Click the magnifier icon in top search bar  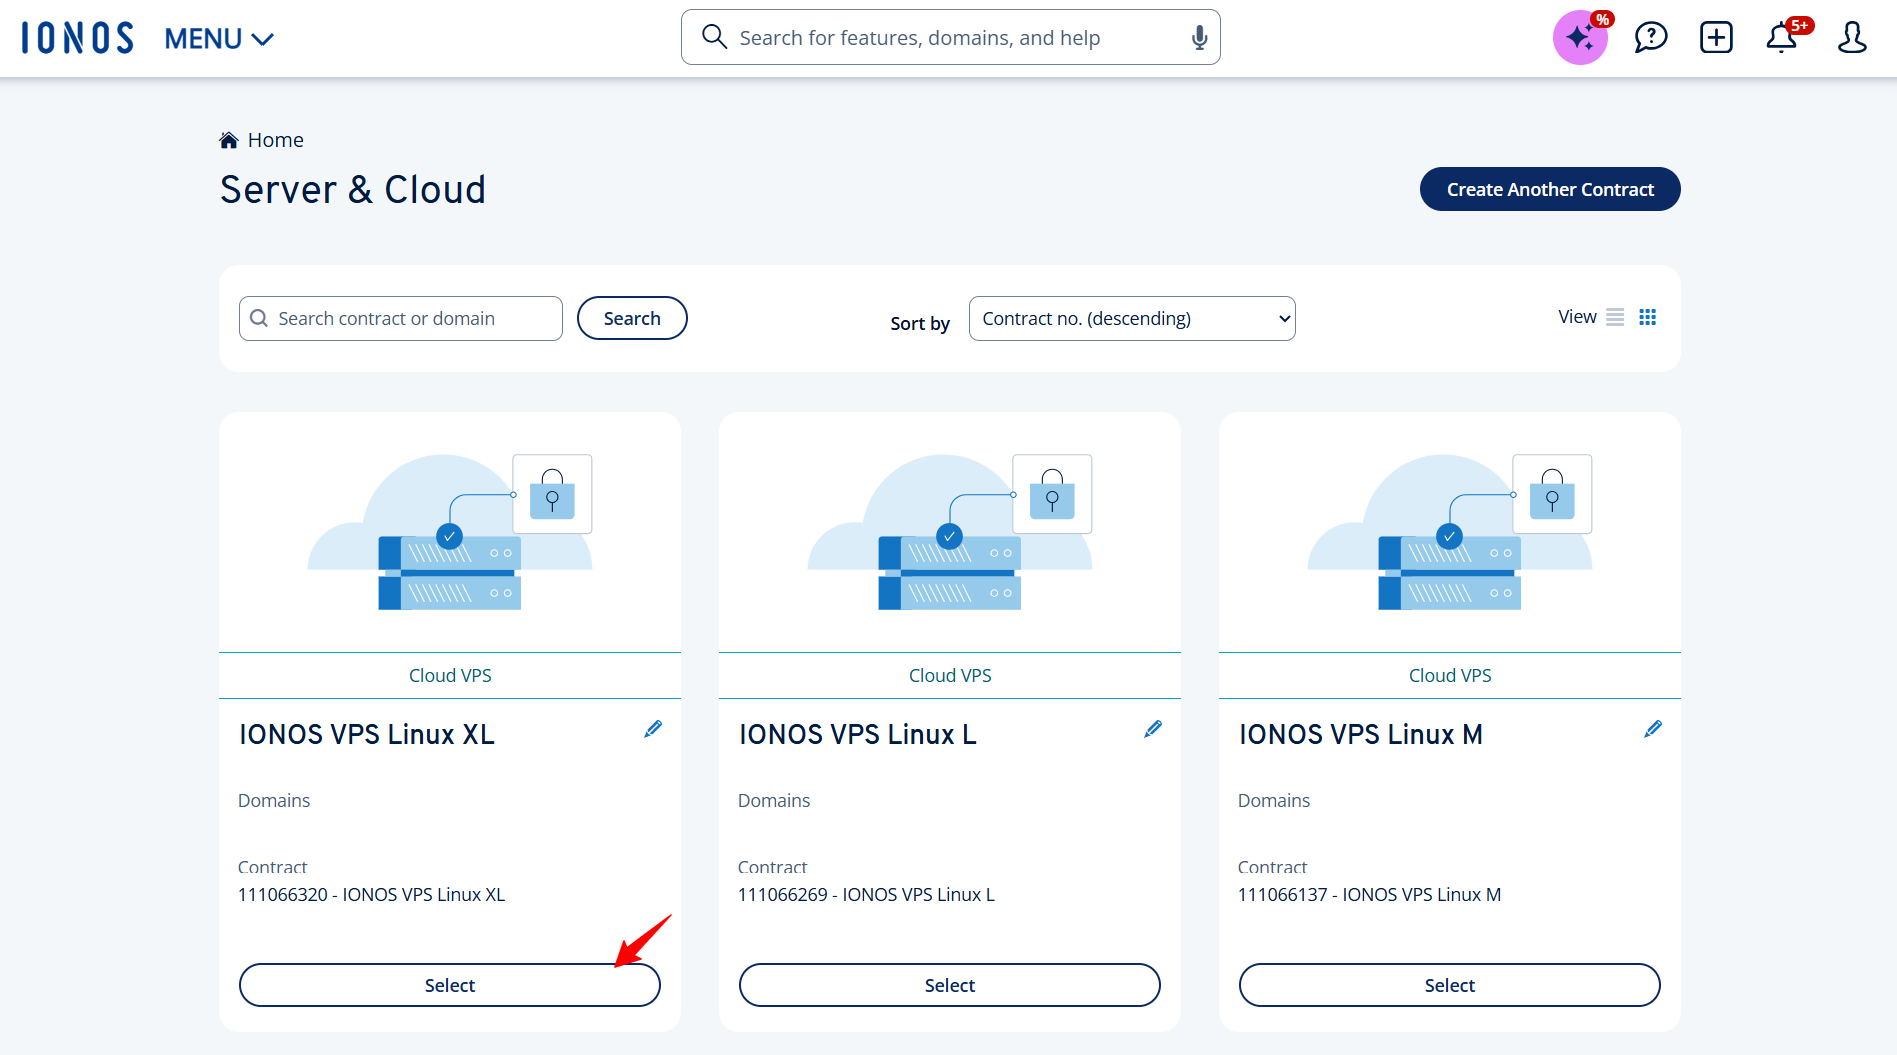coord(714,37)
